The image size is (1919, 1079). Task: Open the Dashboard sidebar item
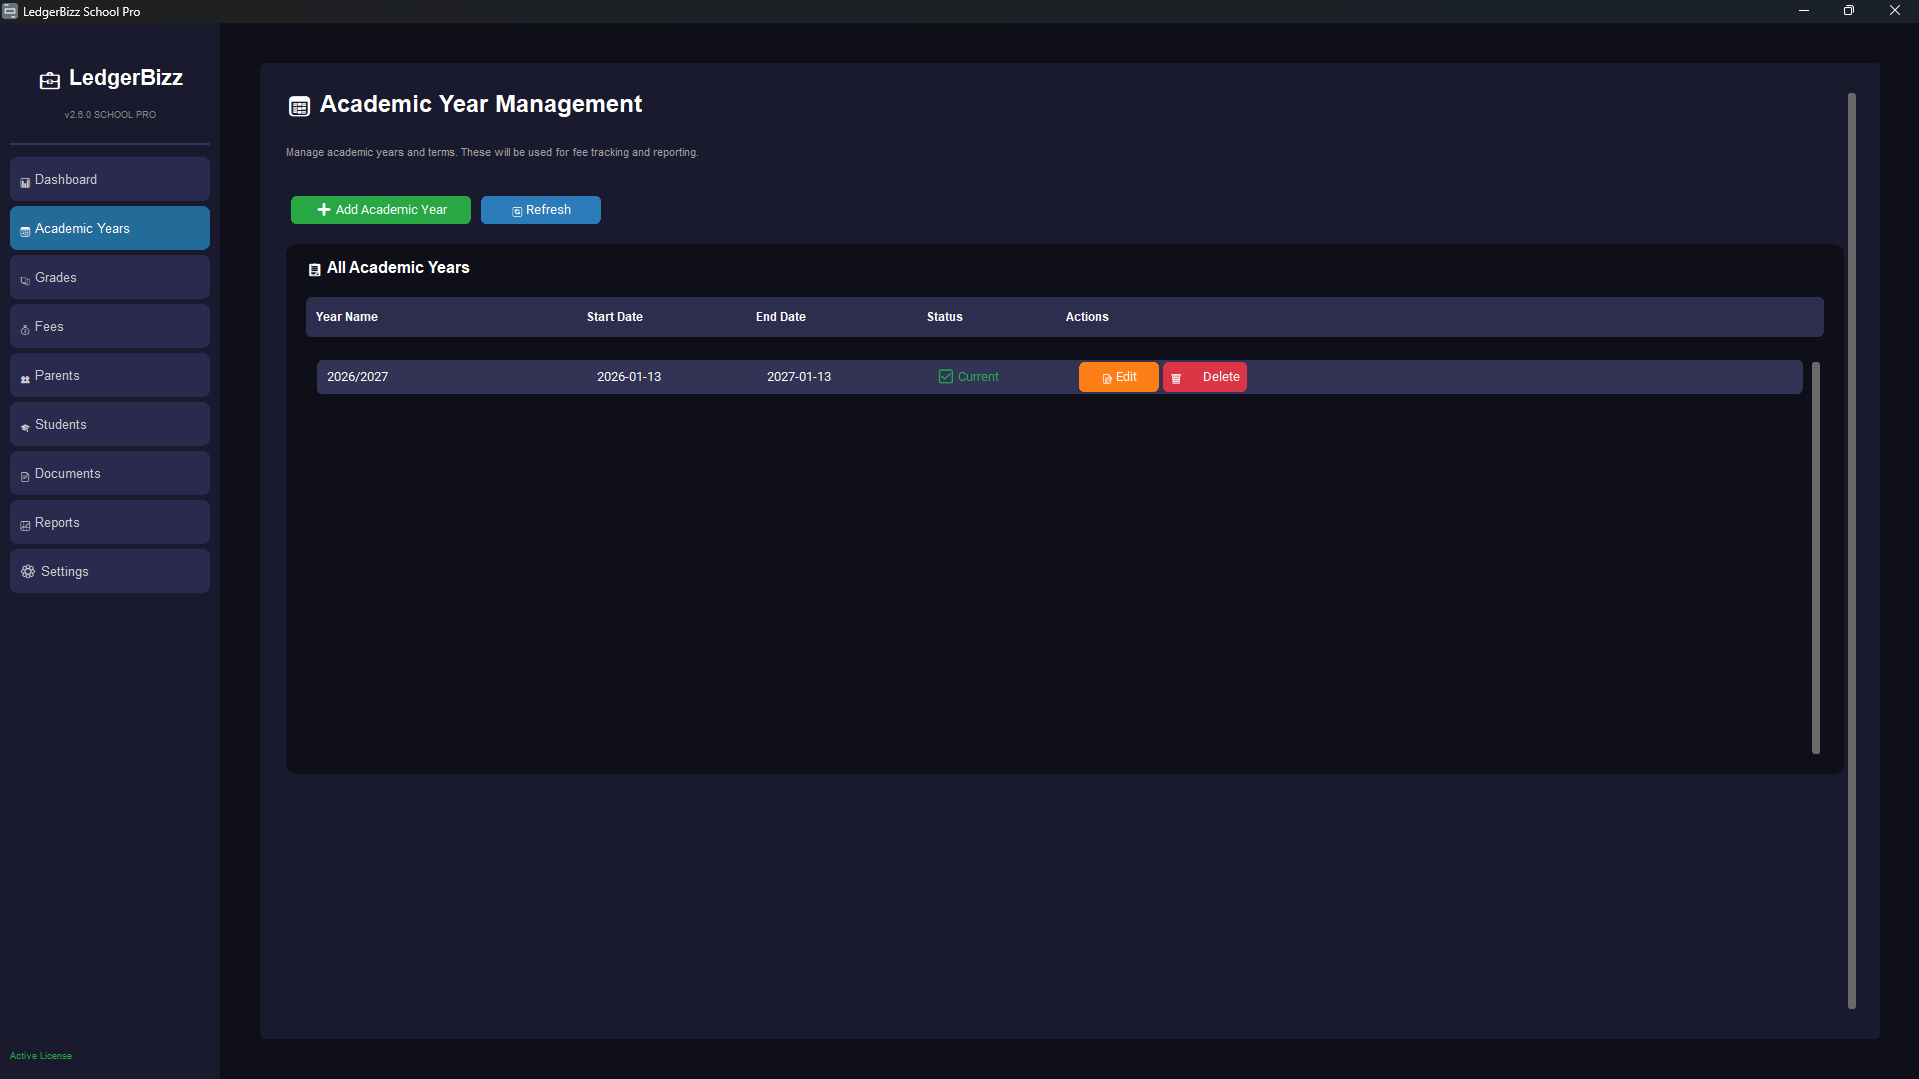coord(110,180)
